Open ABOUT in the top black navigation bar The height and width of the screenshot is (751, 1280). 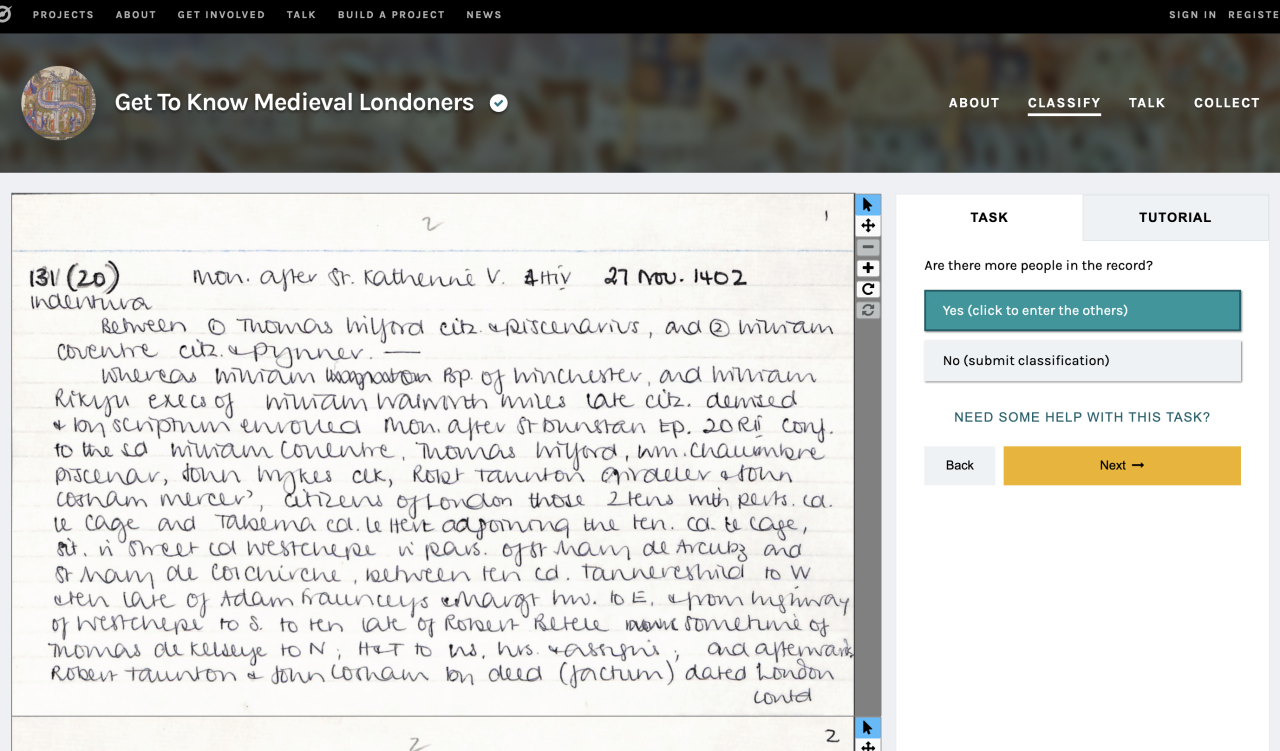click(x=136, y=15)
